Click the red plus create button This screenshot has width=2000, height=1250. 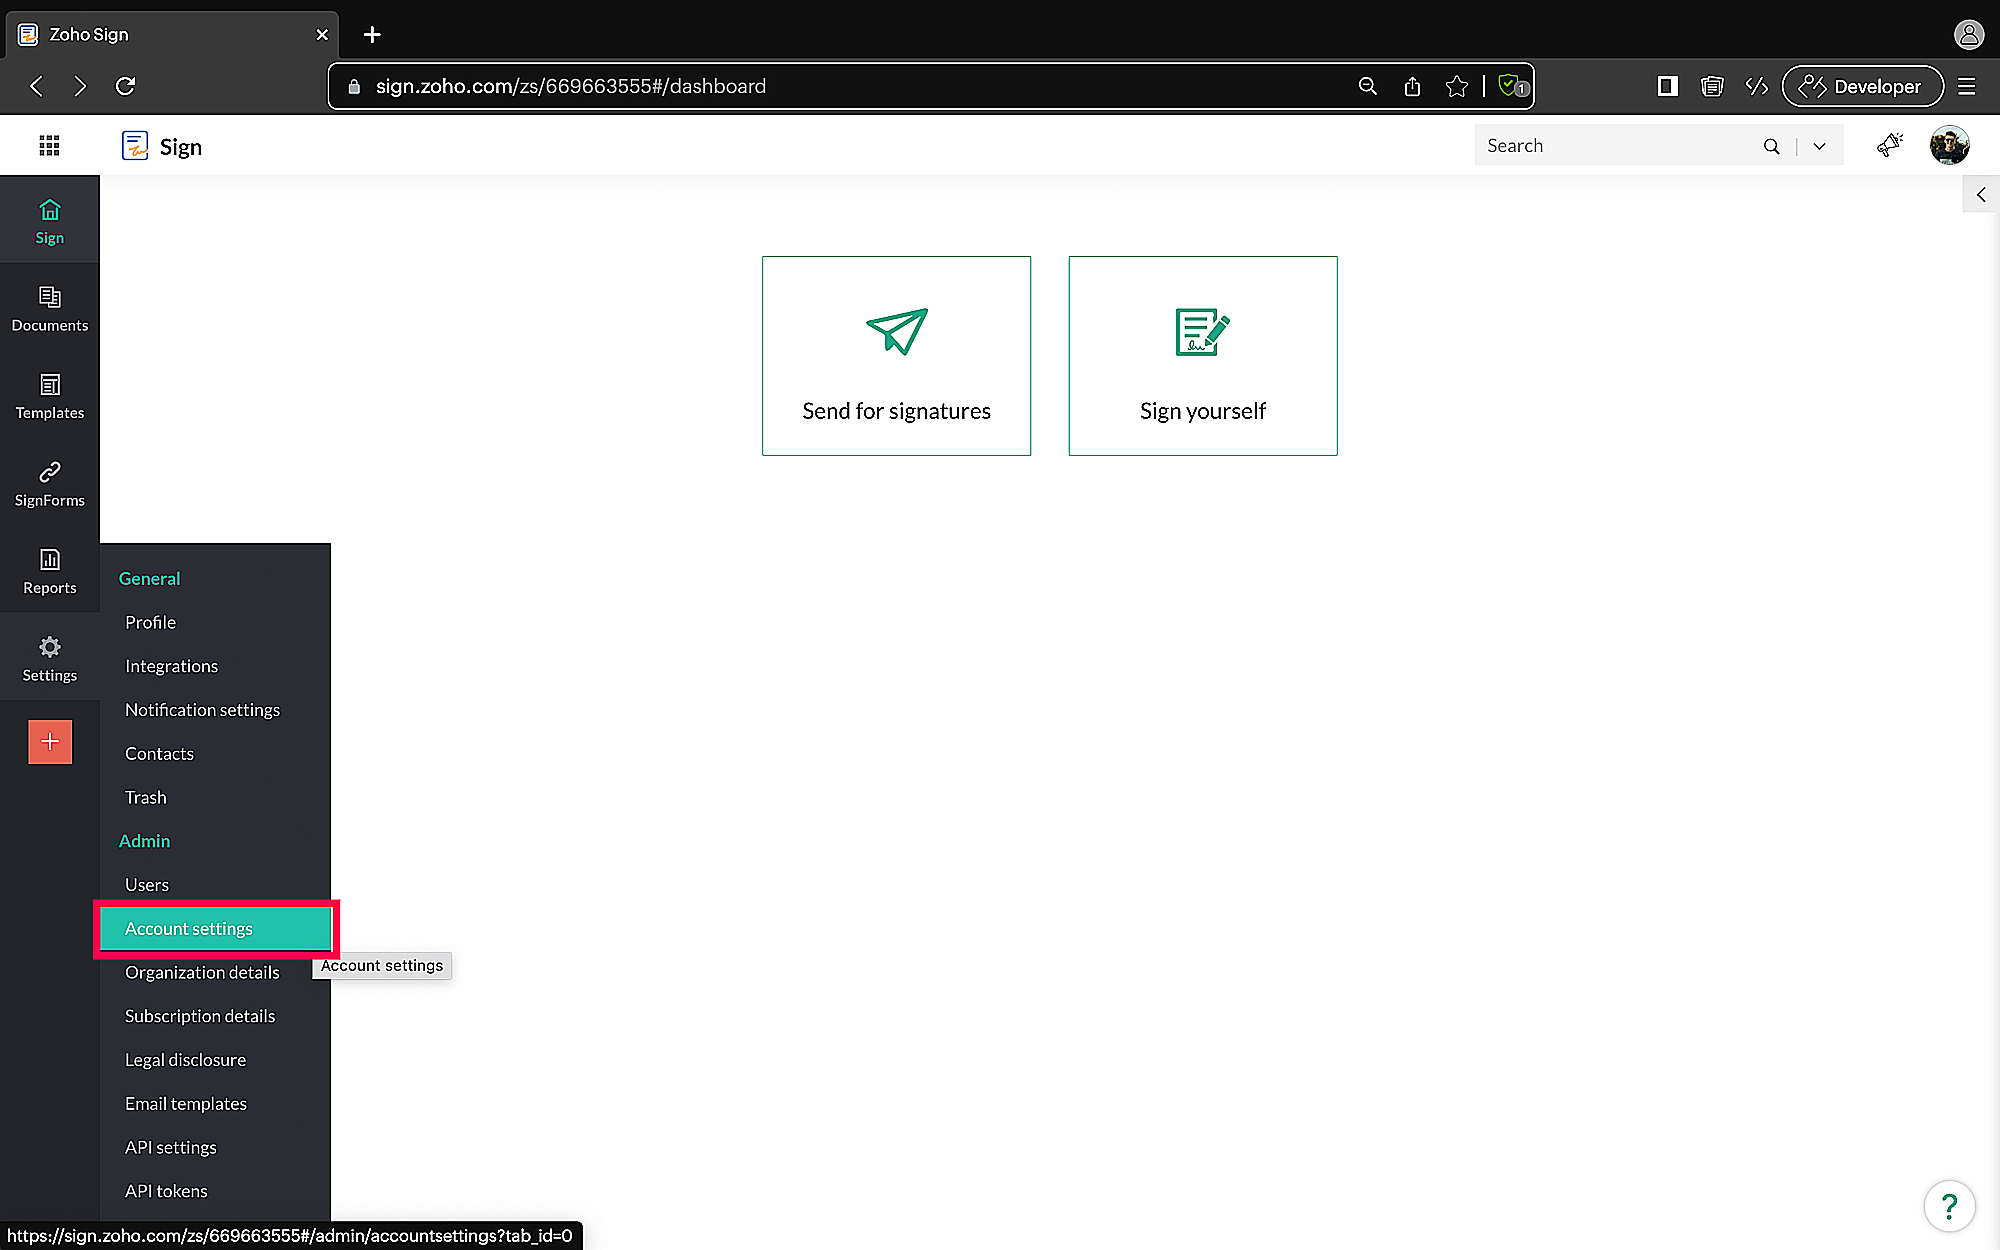tap(50, 742)
